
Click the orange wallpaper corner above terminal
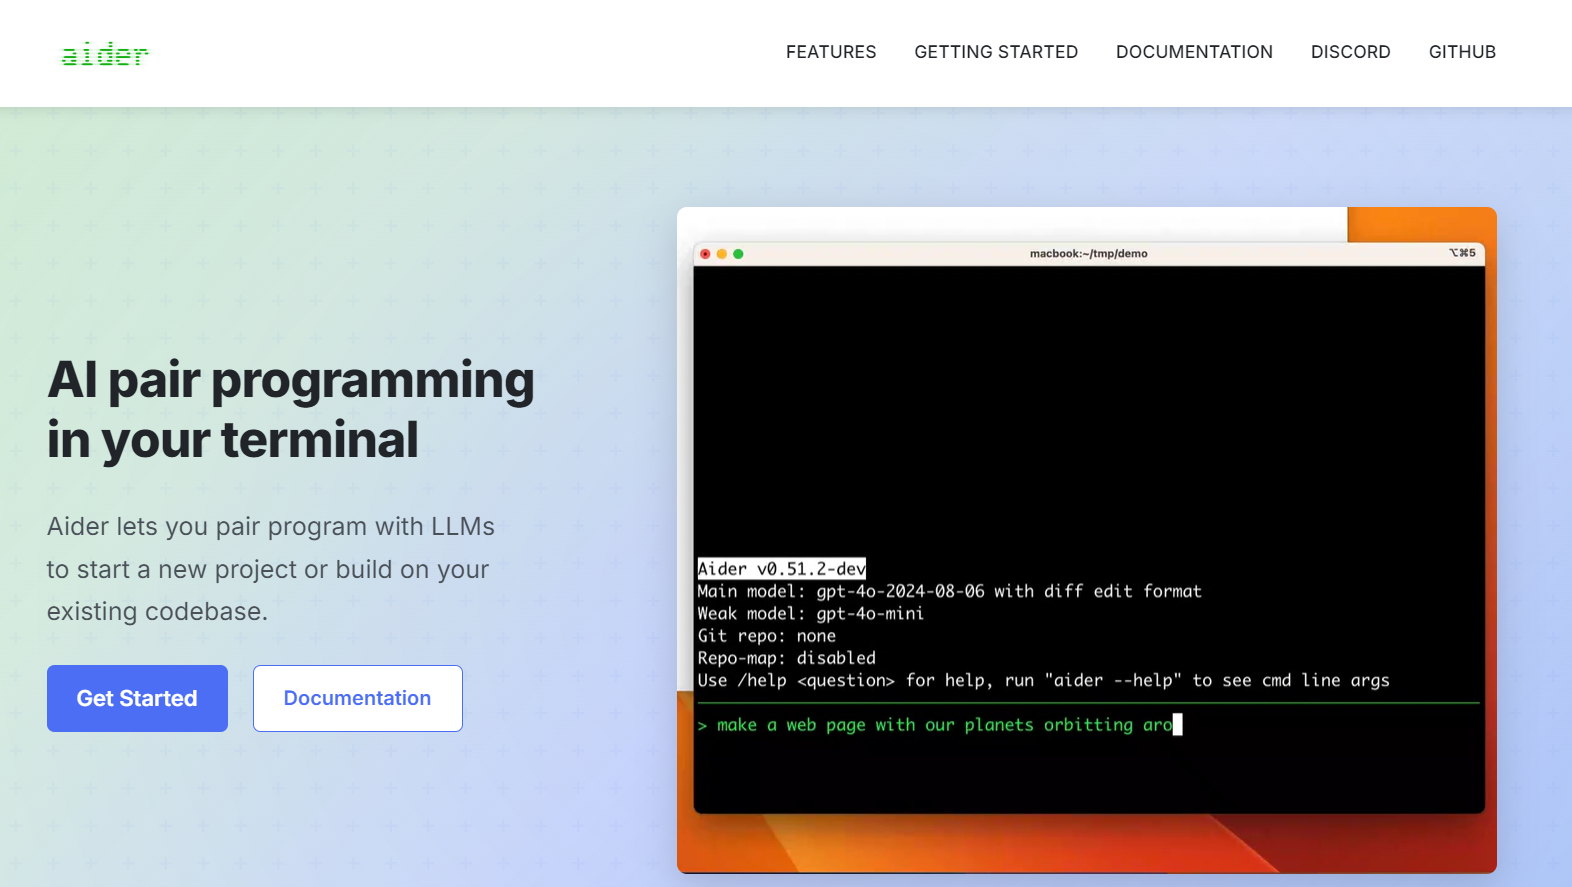(1420, 224)
